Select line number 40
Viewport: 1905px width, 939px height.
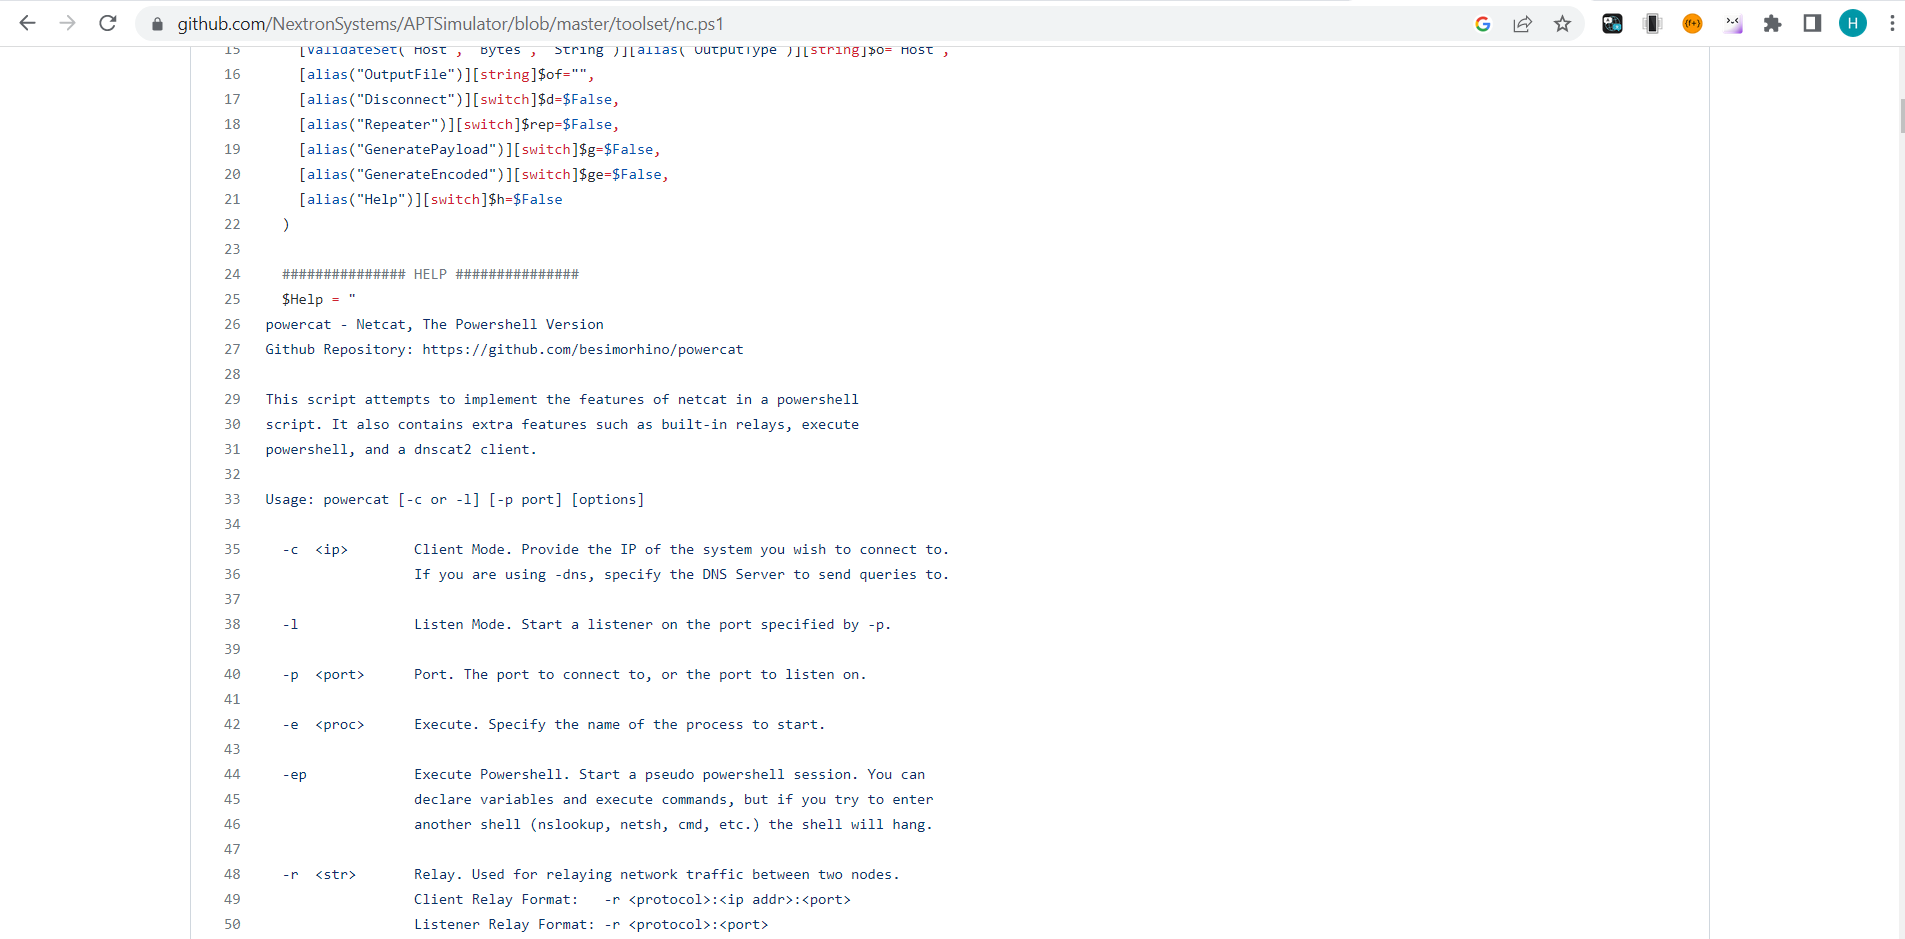point(232,674)
